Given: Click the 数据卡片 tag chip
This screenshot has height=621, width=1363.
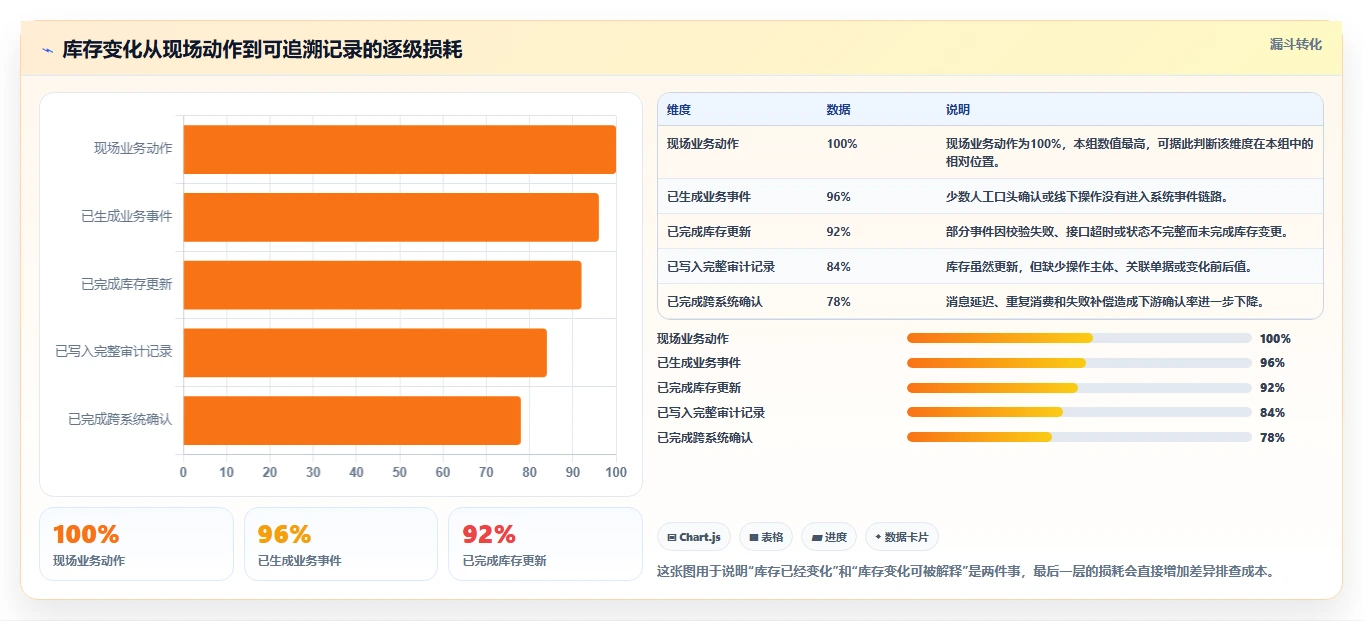Looking at the screenshot, I should click(x=902, y=537).
